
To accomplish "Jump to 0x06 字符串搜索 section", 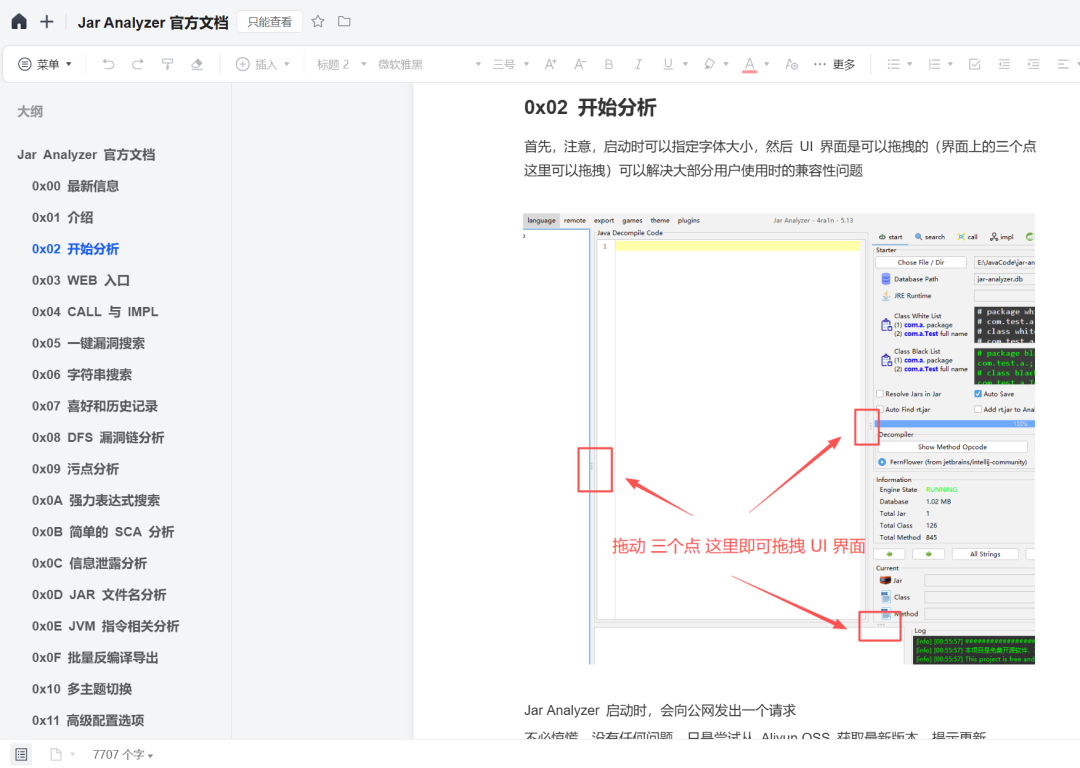I will [x=82, y=375].
